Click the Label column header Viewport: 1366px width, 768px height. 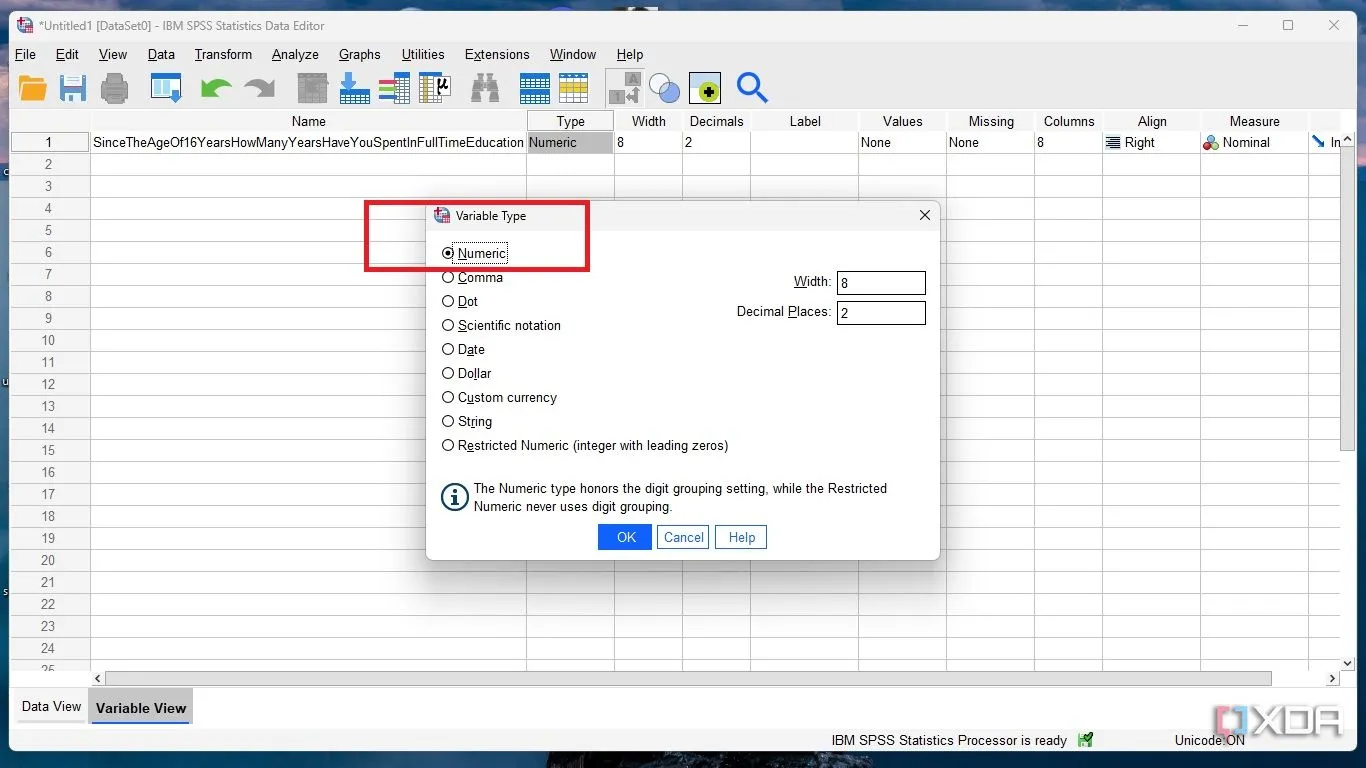804,121
